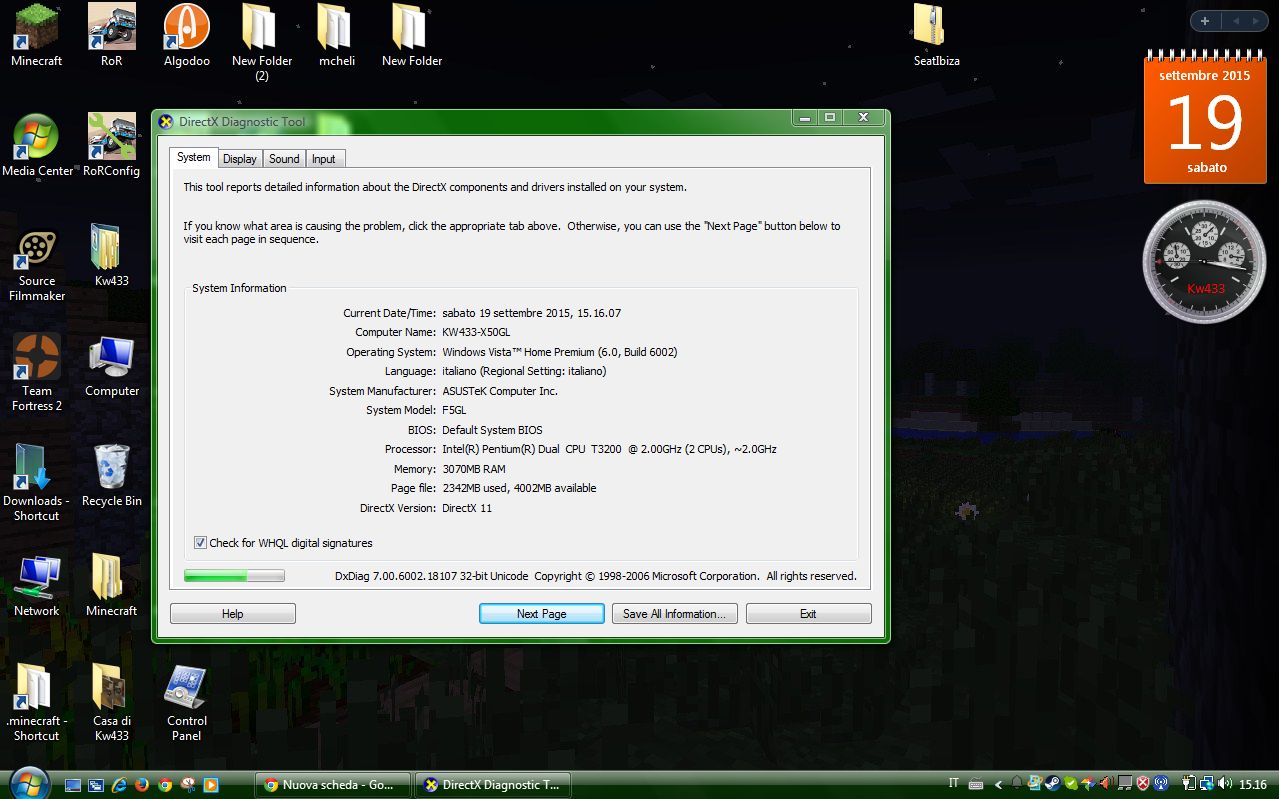Launch Chrome from Quick Launch

(x=165, y=785)
